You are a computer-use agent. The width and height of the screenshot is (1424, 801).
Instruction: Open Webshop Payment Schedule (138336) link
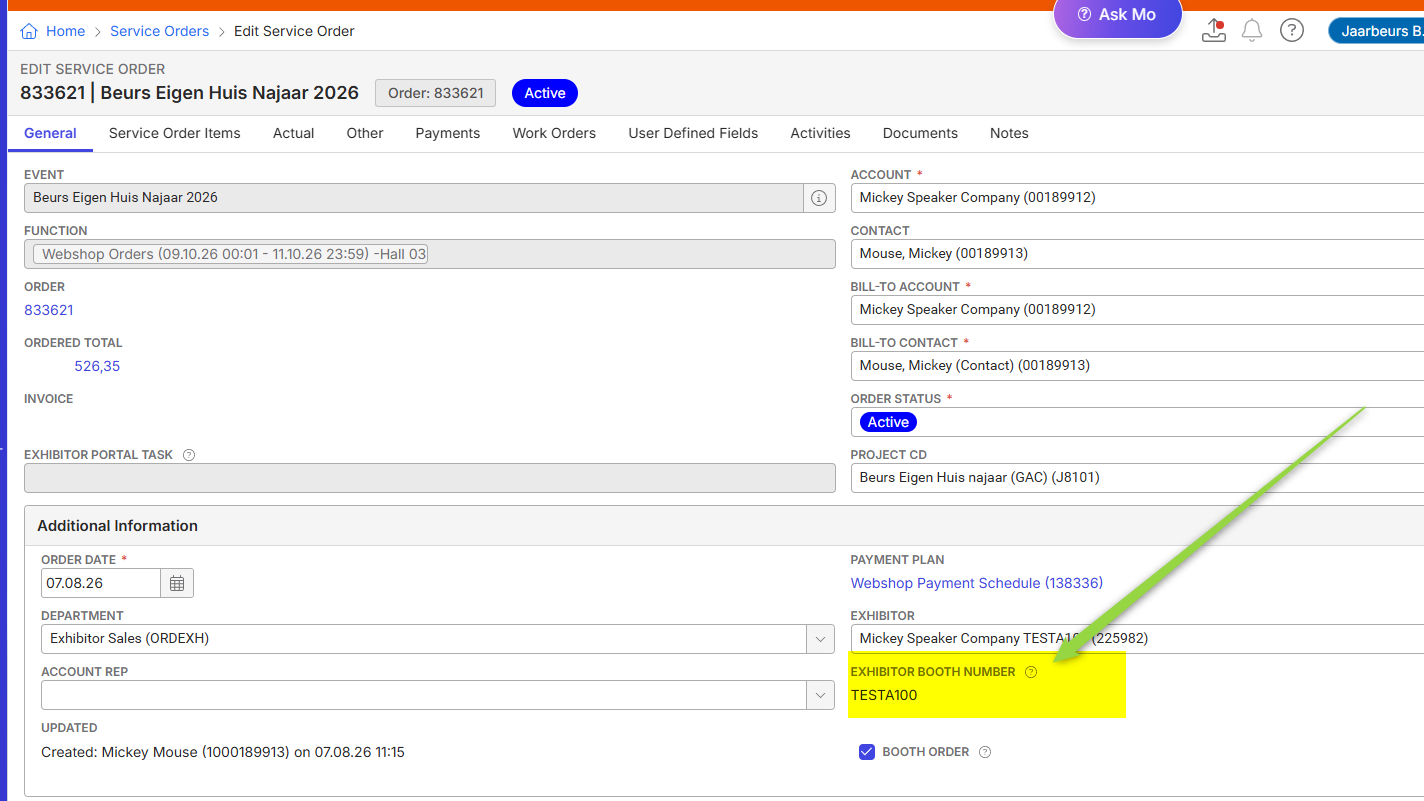(977, 583)
